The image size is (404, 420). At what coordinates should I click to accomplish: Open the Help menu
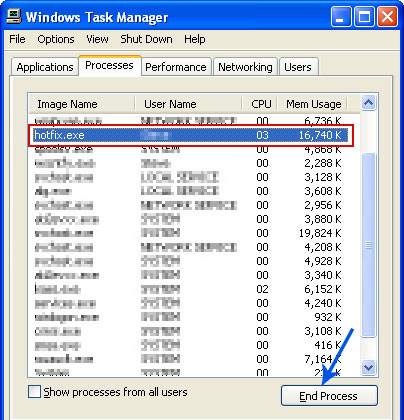[195, 39]
